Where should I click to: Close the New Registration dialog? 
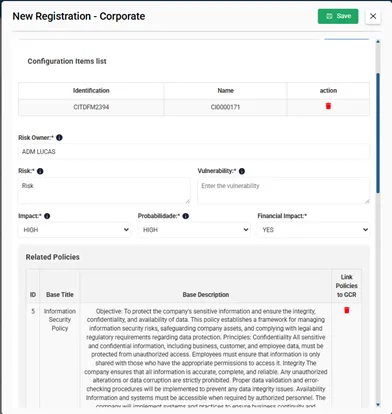click(373, 16)
